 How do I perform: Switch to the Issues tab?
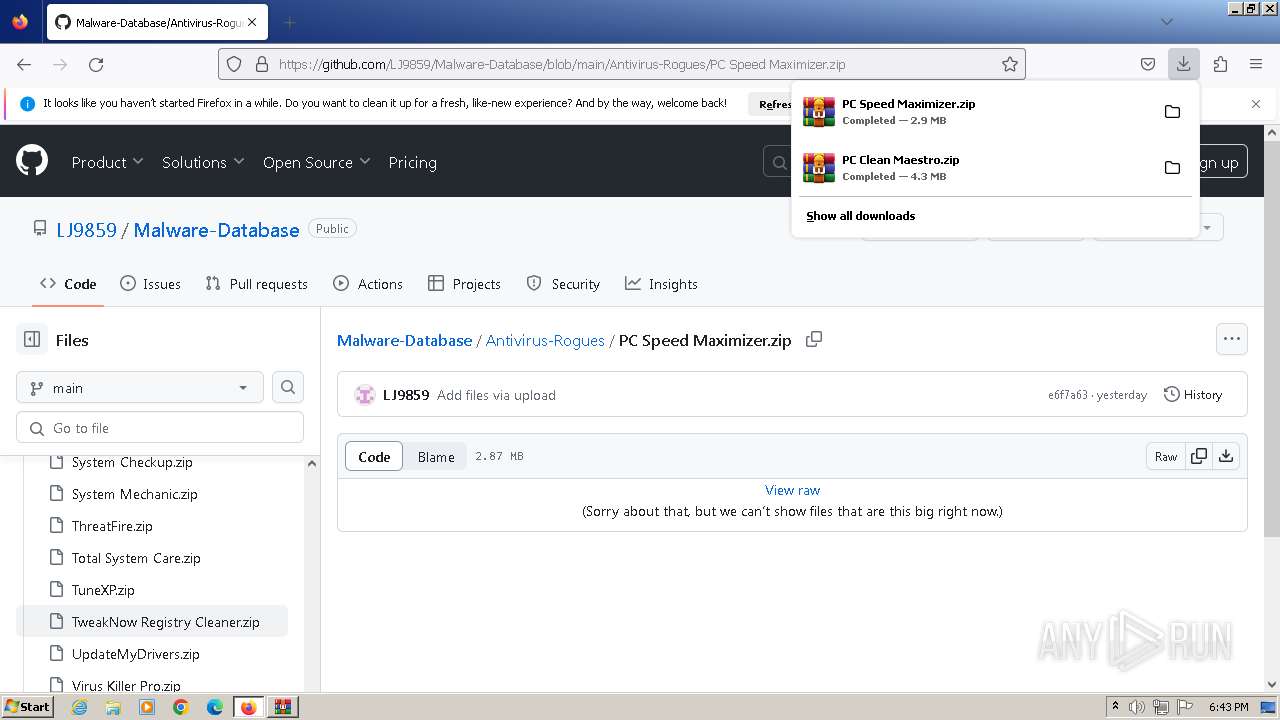click(150, 284)
